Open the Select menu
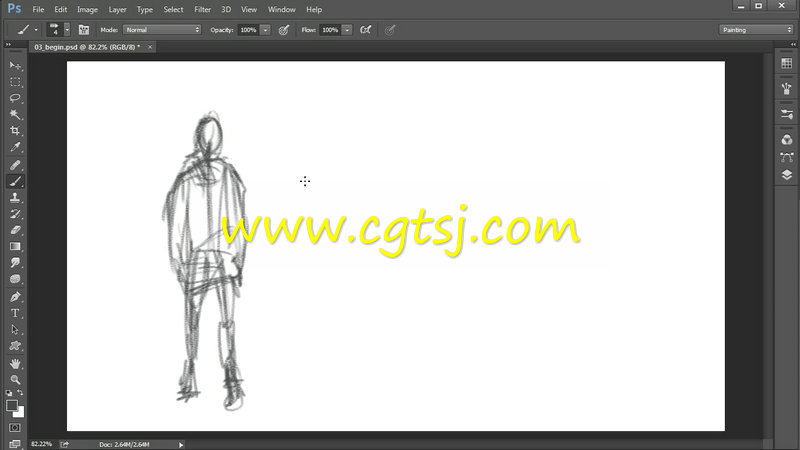This screenshot has width=800, height=450. point(173,9)
